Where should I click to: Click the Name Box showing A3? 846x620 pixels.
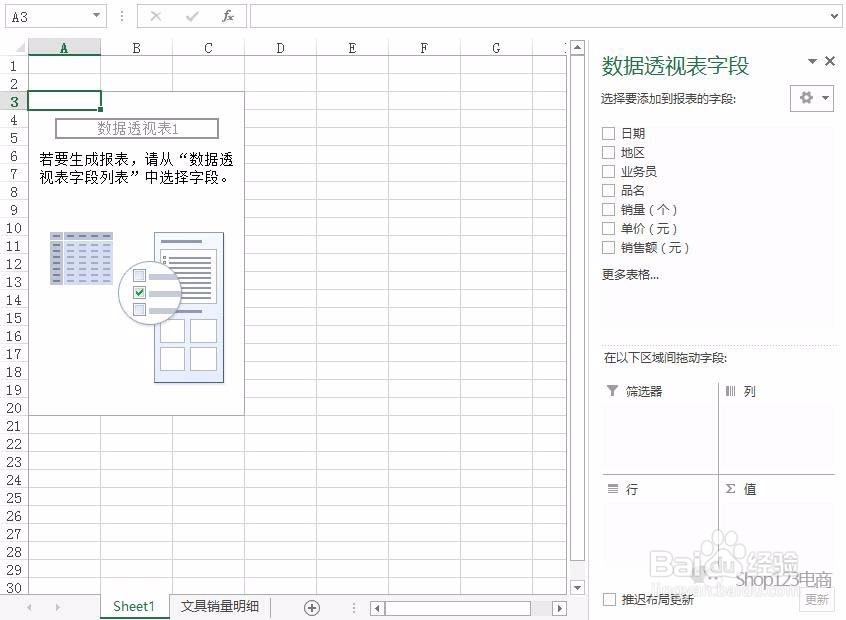tap(47, 16)
